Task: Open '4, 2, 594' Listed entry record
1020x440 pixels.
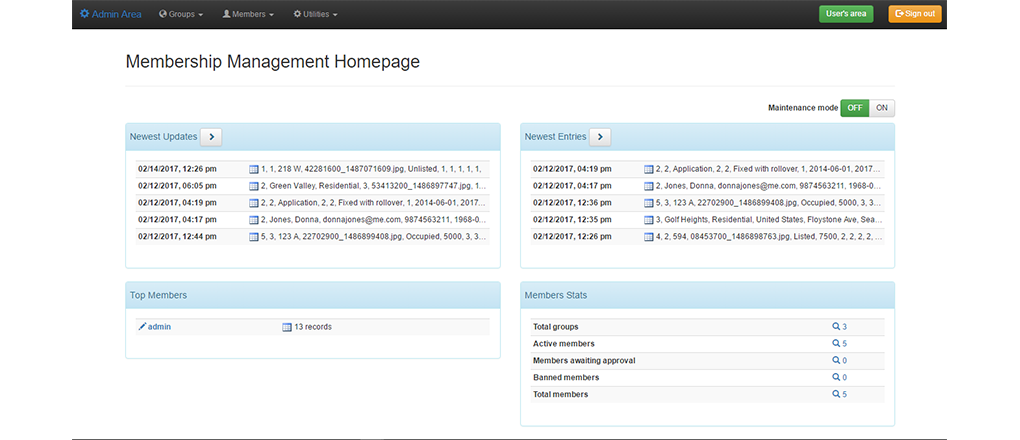Action: click(x=769, y=237)
